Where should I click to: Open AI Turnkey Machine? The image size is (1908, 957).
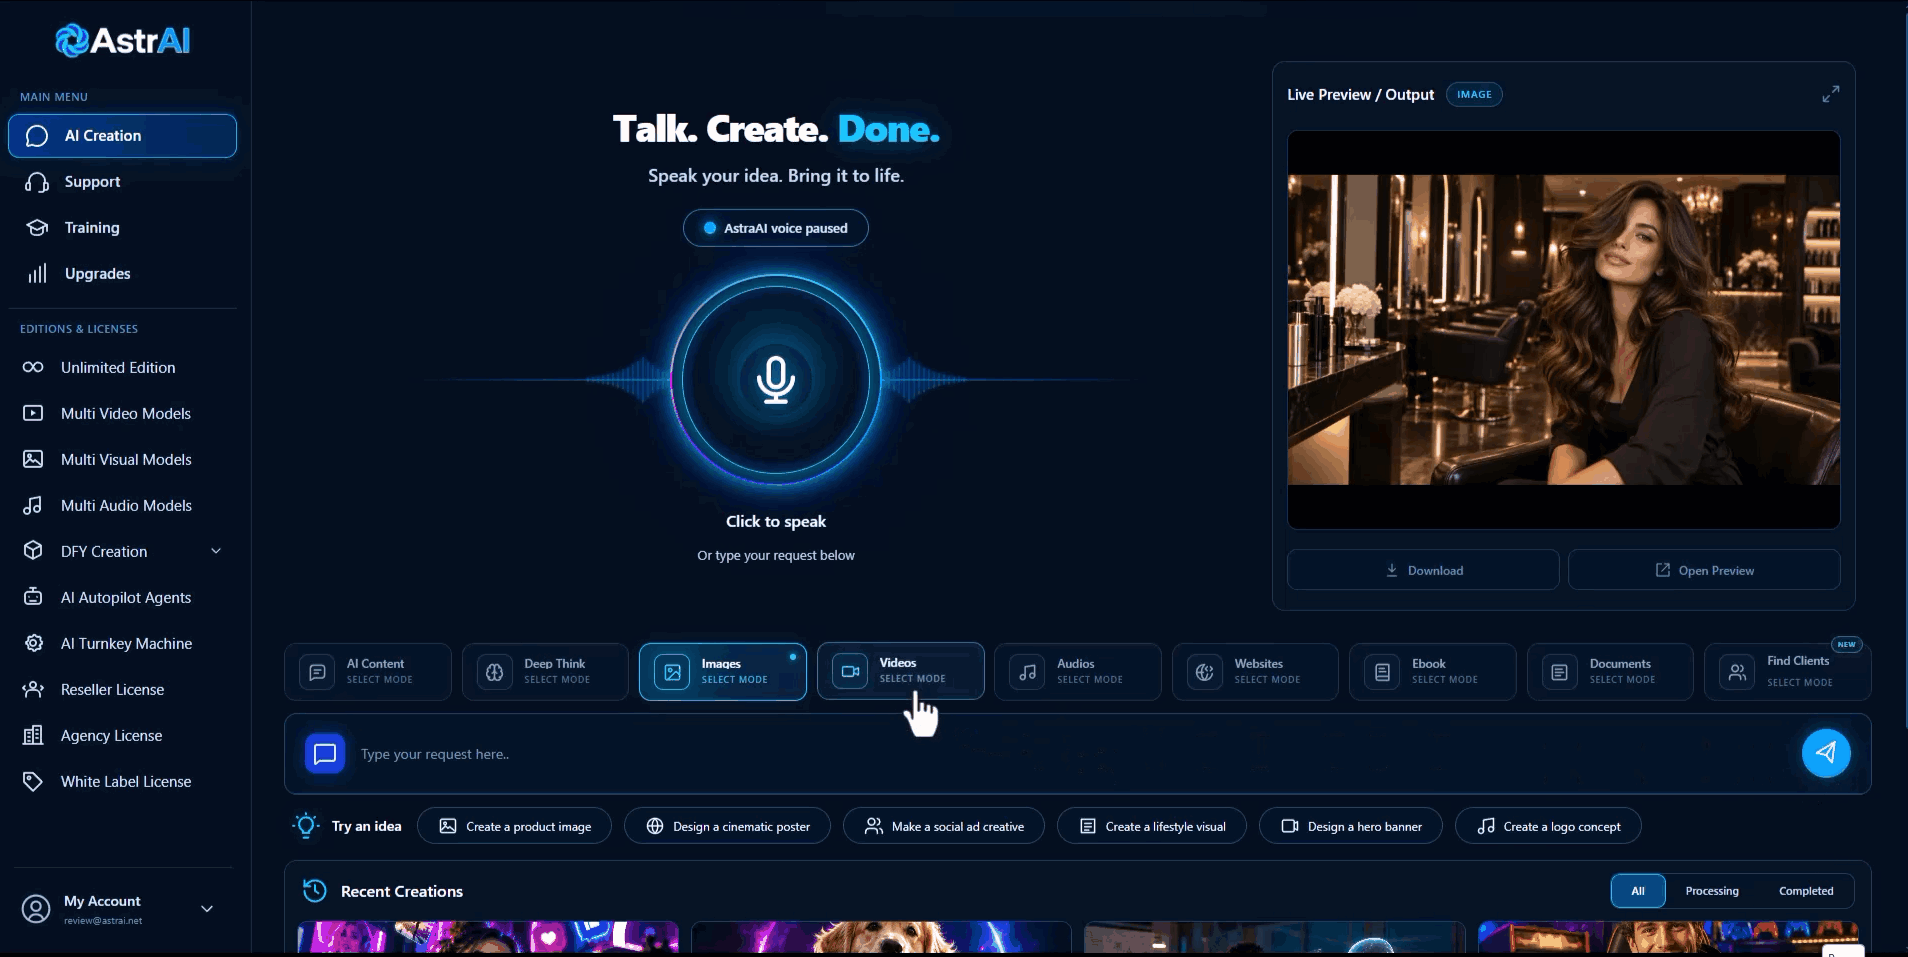122,644
